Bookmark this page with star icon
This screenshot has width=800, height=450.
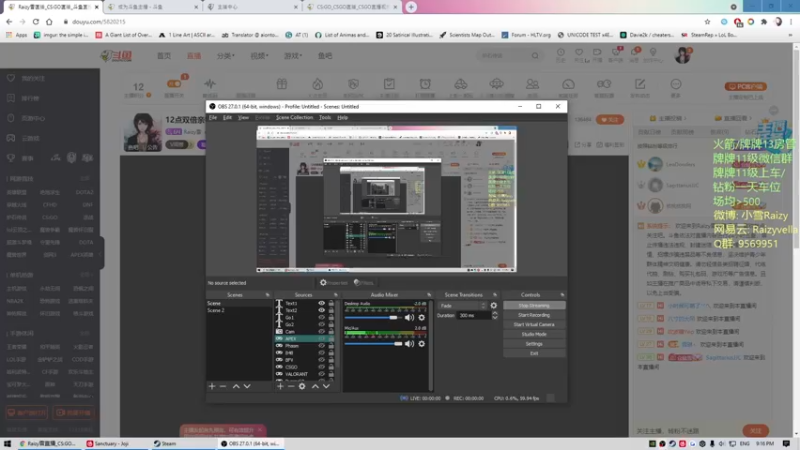707,22
